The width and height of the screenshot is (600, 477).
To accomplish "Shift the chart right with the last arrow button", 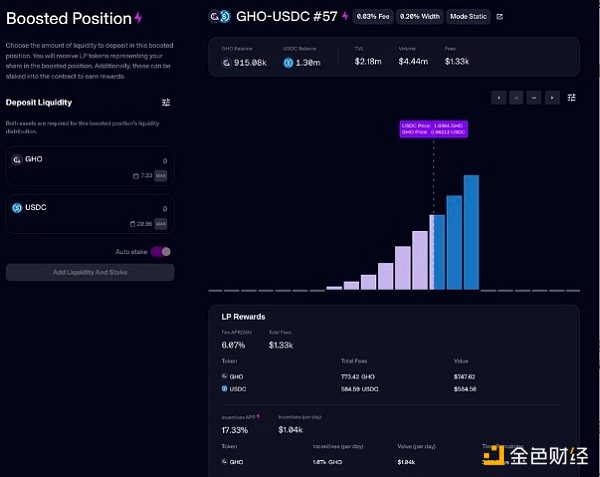I will pyautogui.click(x=552, y=98).
